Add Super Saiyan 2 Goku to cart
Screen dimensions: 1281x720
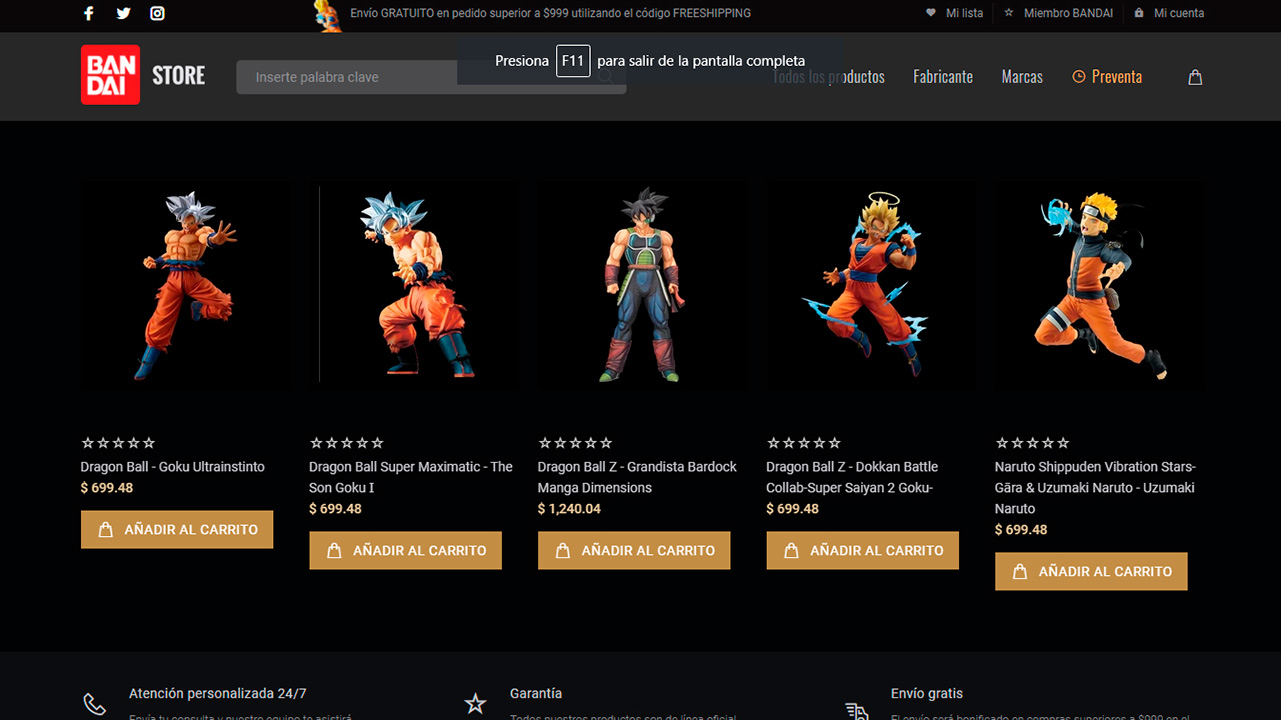click(862, 550)
